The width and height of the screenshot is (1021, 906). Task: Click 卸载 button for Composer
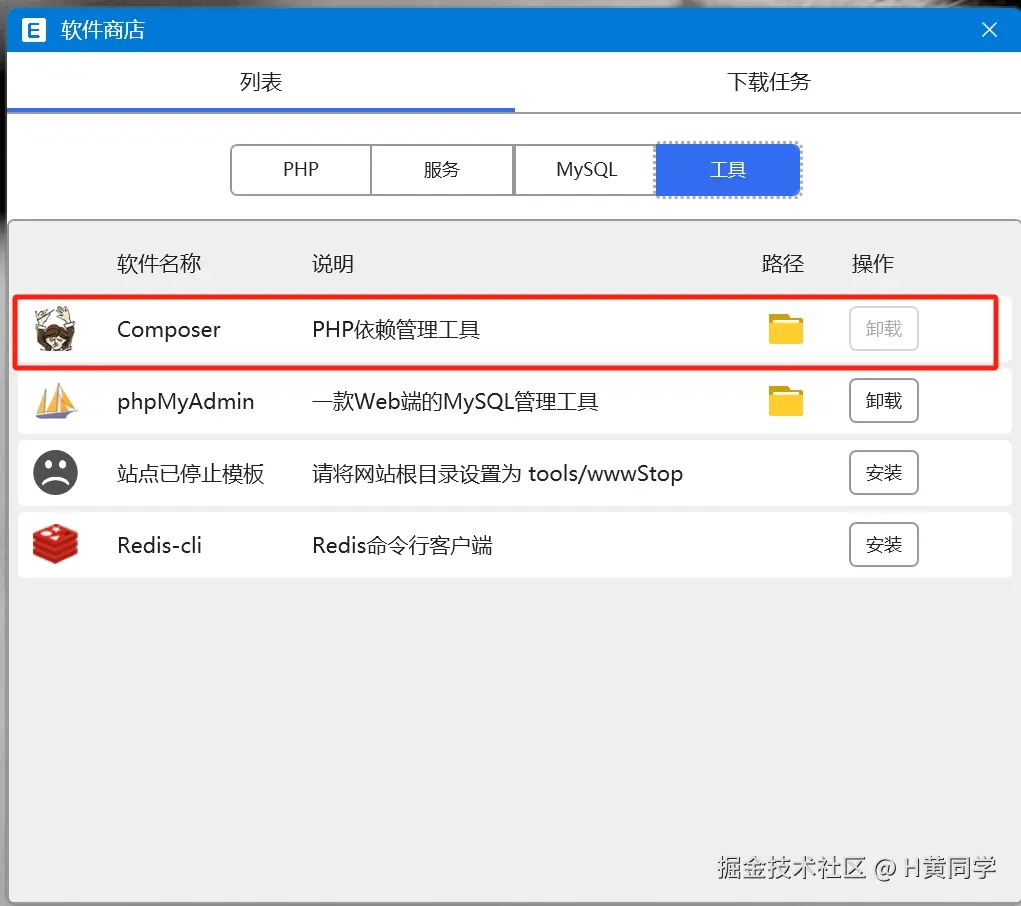coord(884,329)
